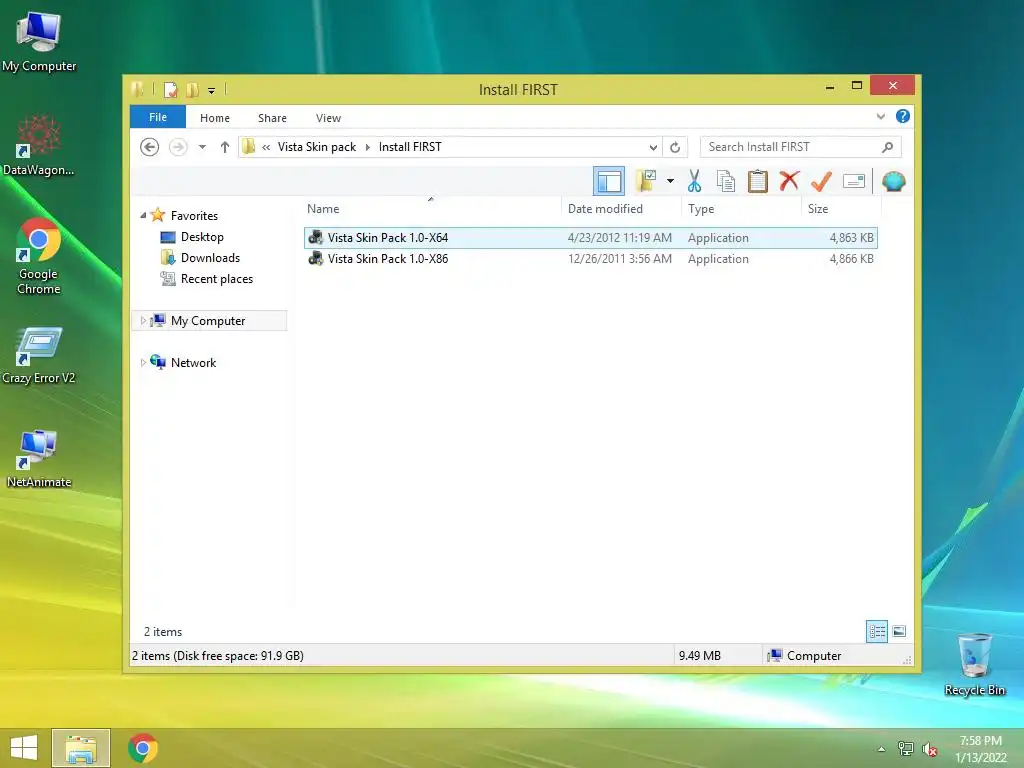The width and height of the screenshot is (1024, 768).
Task: Go back with the Back arrow
Action: tap(150, 147)
